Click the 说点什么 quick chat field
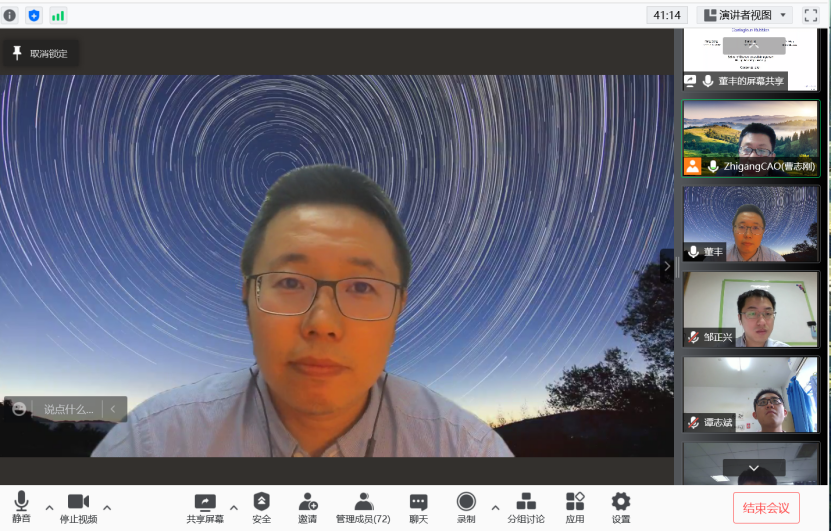Image resolution: width=831 pixels, height=531 pixels. [x=68, y=409]
